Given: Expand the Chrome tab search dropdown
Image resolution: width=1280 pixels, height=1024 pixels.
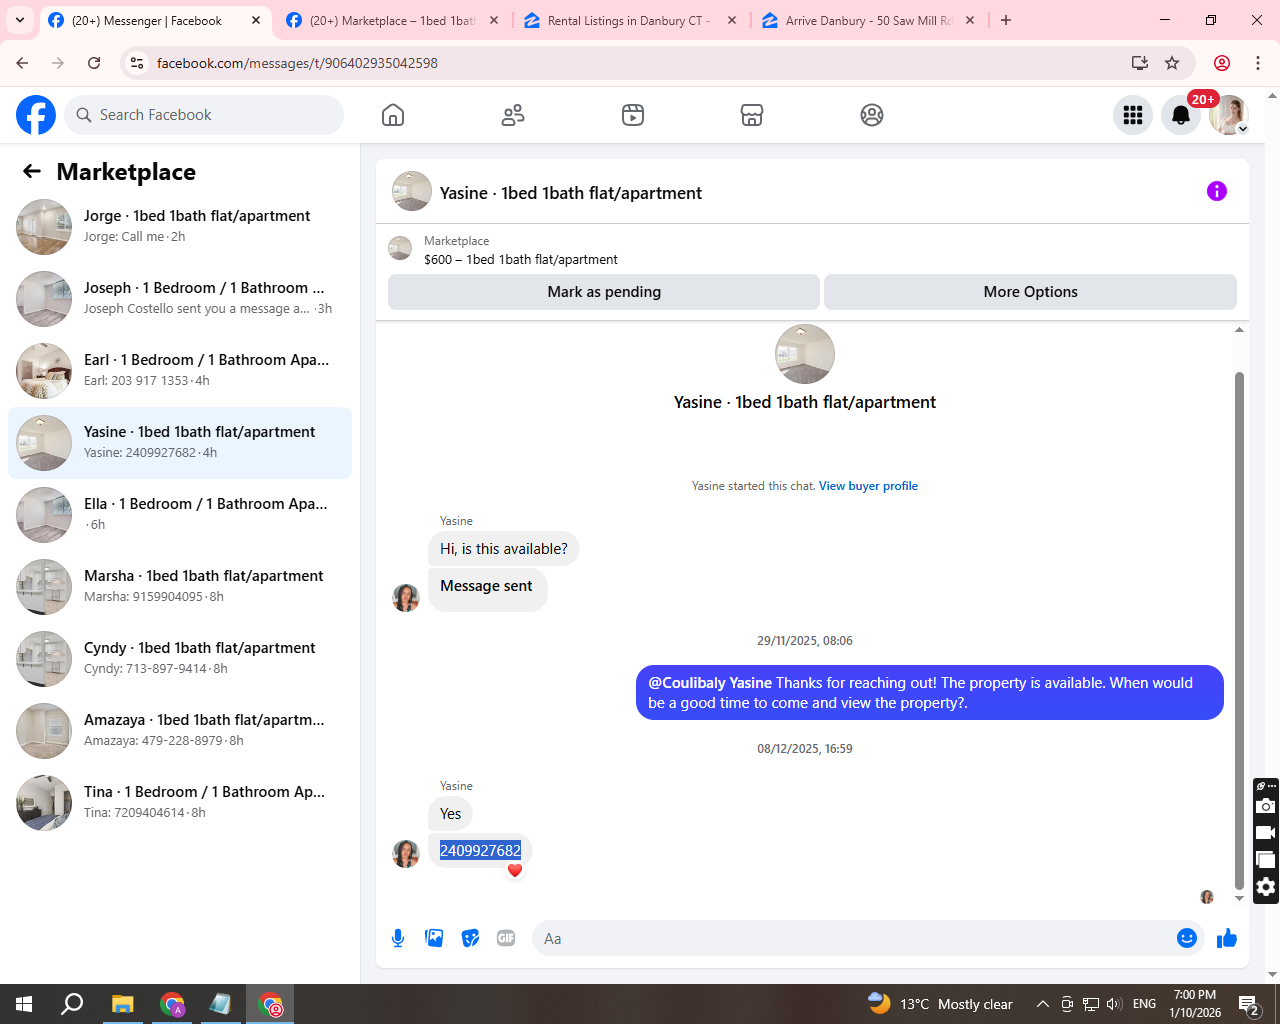Looking at the screenshot, I should pos(20,20).
